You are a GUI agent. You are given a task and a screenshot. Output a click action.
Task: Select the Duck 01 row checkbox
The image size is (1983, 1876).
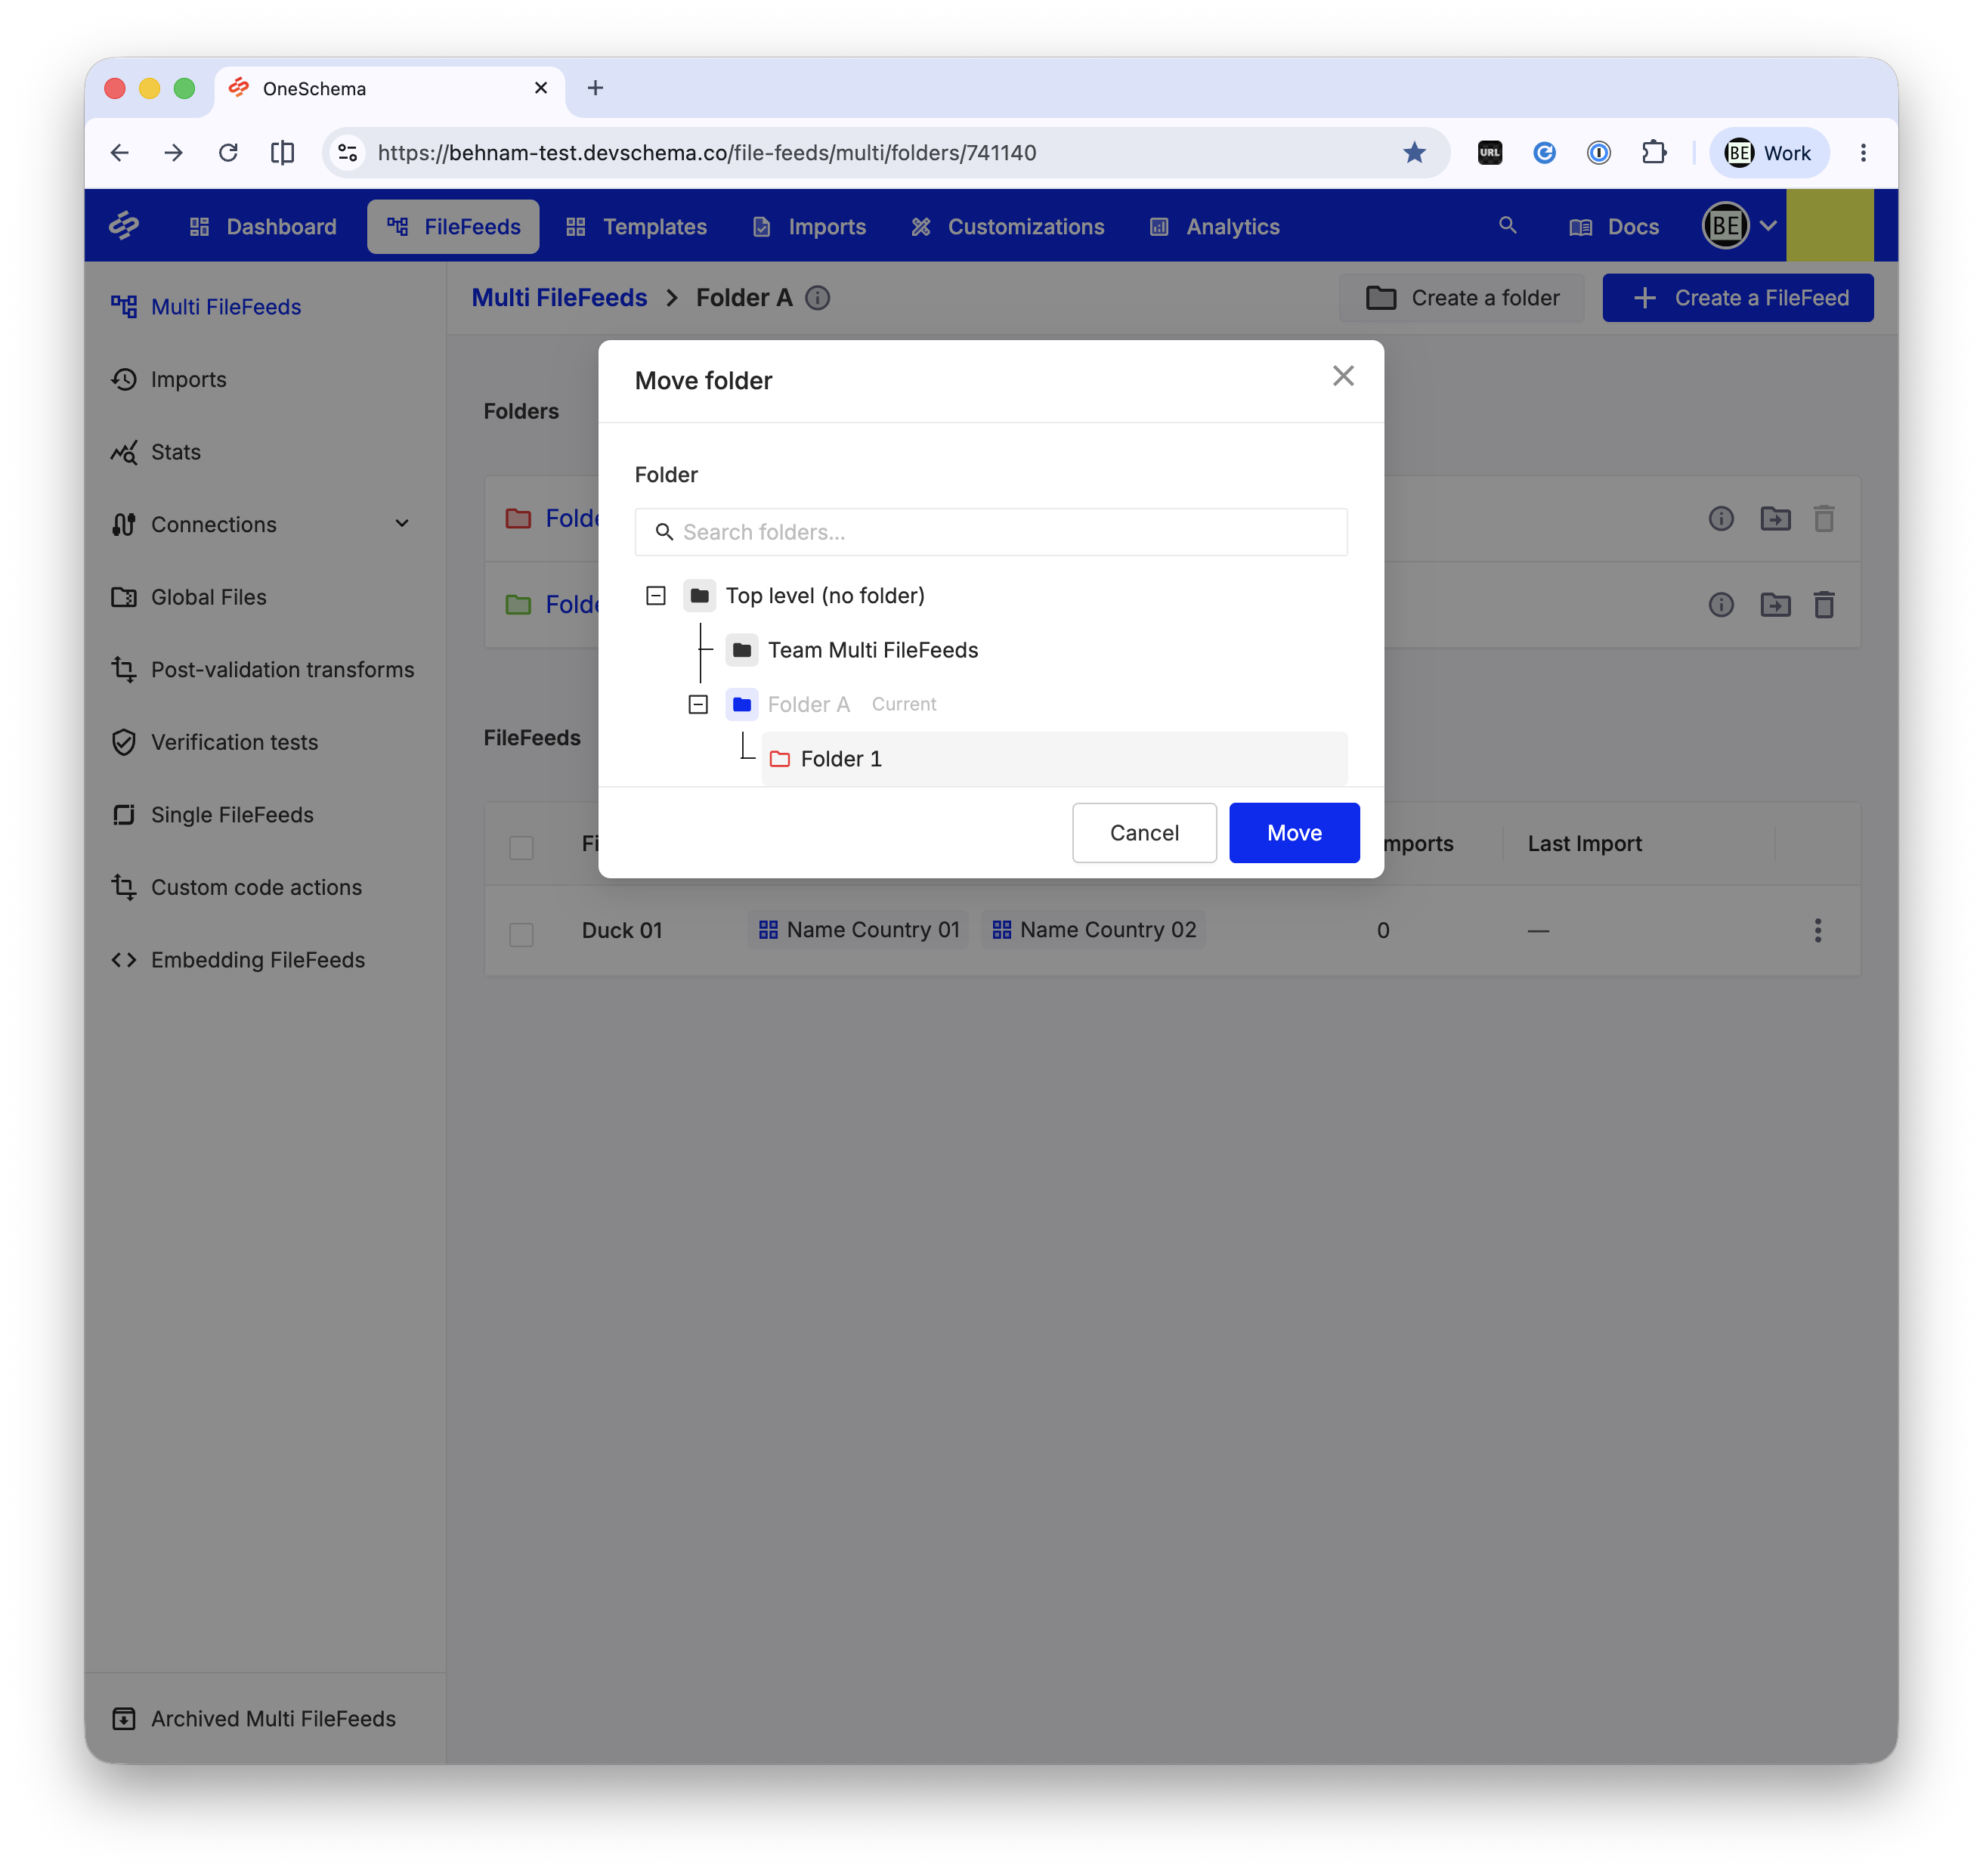click(521, 934)
